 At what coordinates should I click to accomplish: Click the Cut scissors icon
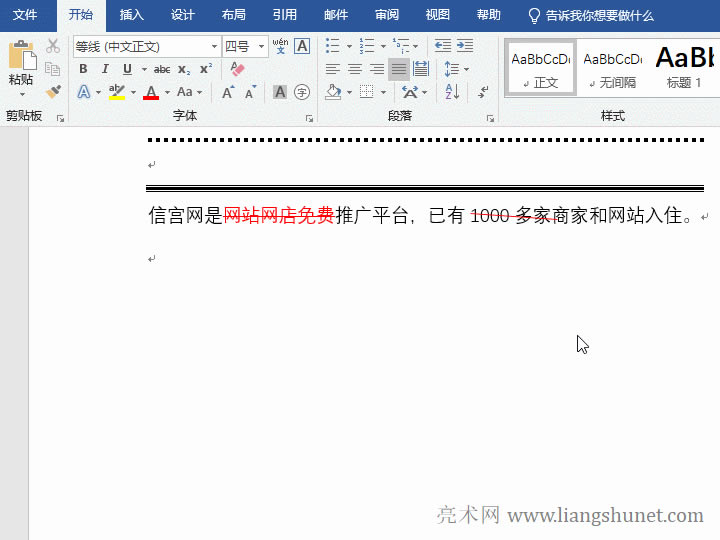click(x=53, y=47)
